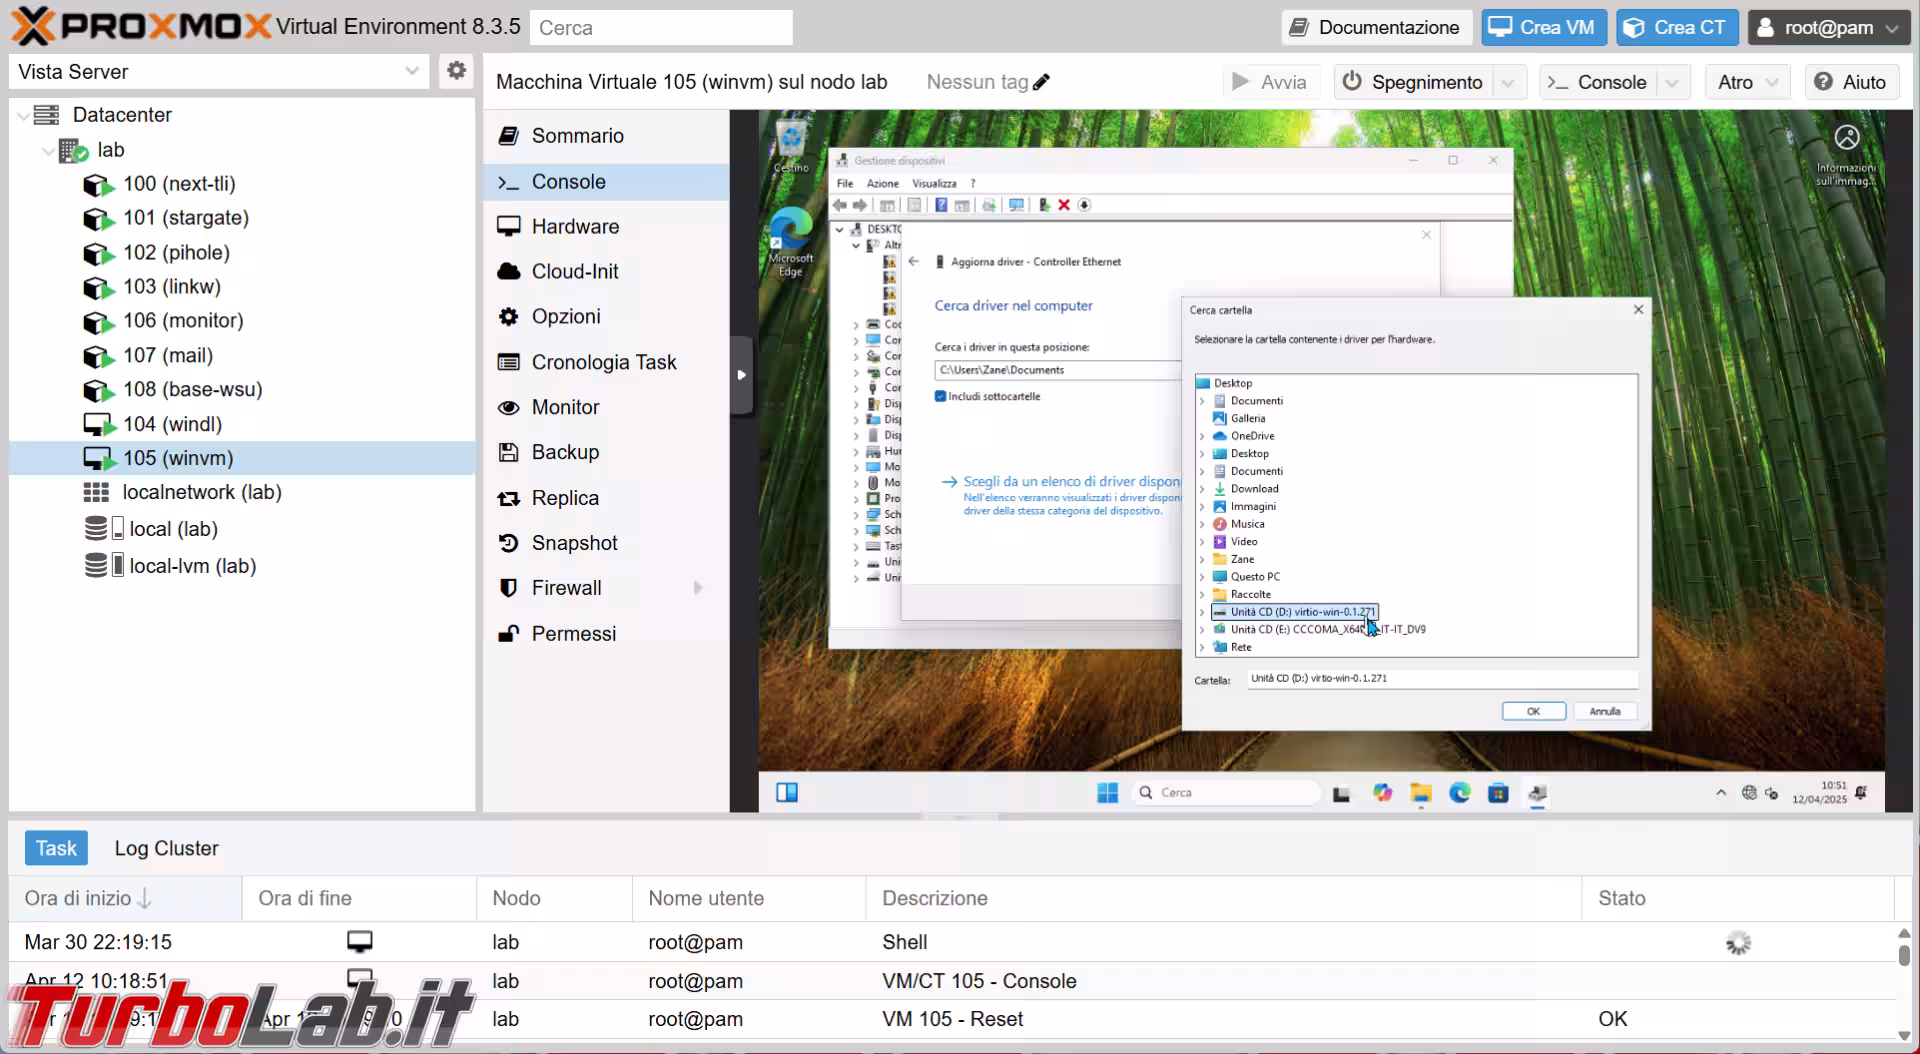Toggle the Includi sottocartelle checkbox
Viewport: 1920px width, 1054px height.
point(940,397)
